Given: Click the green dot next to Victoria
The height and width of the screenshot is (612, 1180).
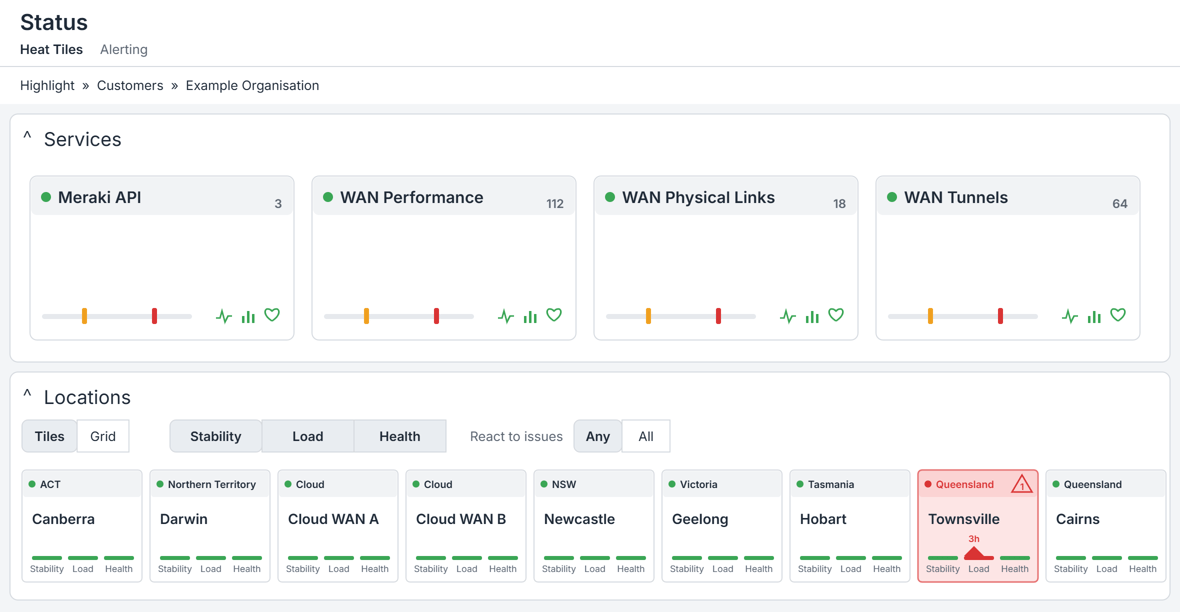Looking at the screenshot, I should pyautogui.click(x=672, y=484).
